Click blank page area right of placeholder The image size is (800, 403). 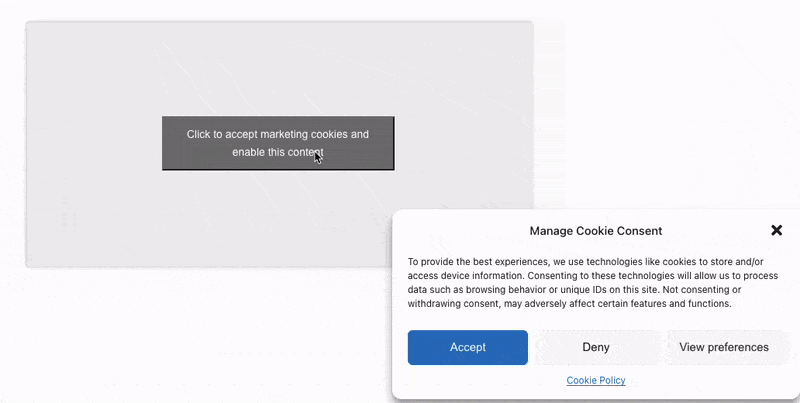pyautogui.click(x=663, y=112)
